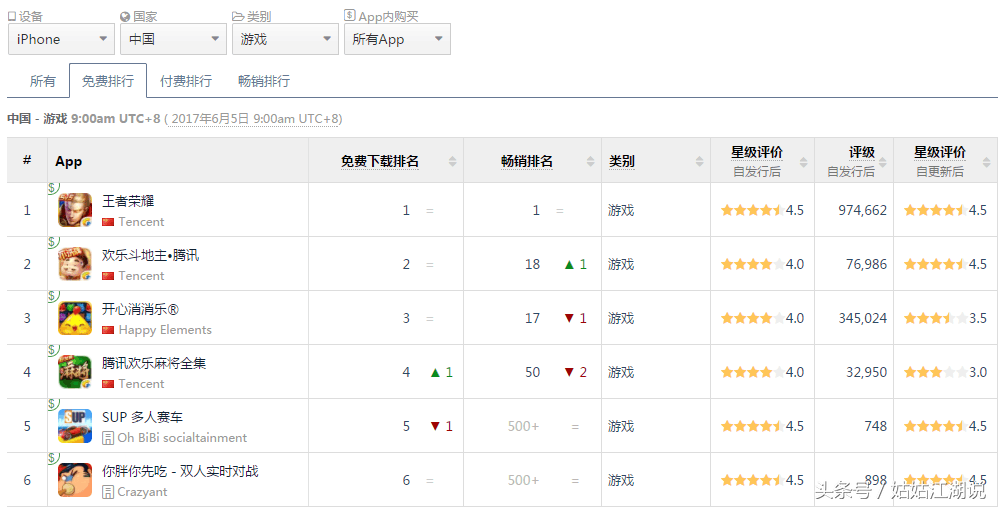Viewport: 998px width, 507px height.
Task: Click grossing rank 18 for 欢乐斗地主
Action: pyautogui.click(x=533, y=264)
